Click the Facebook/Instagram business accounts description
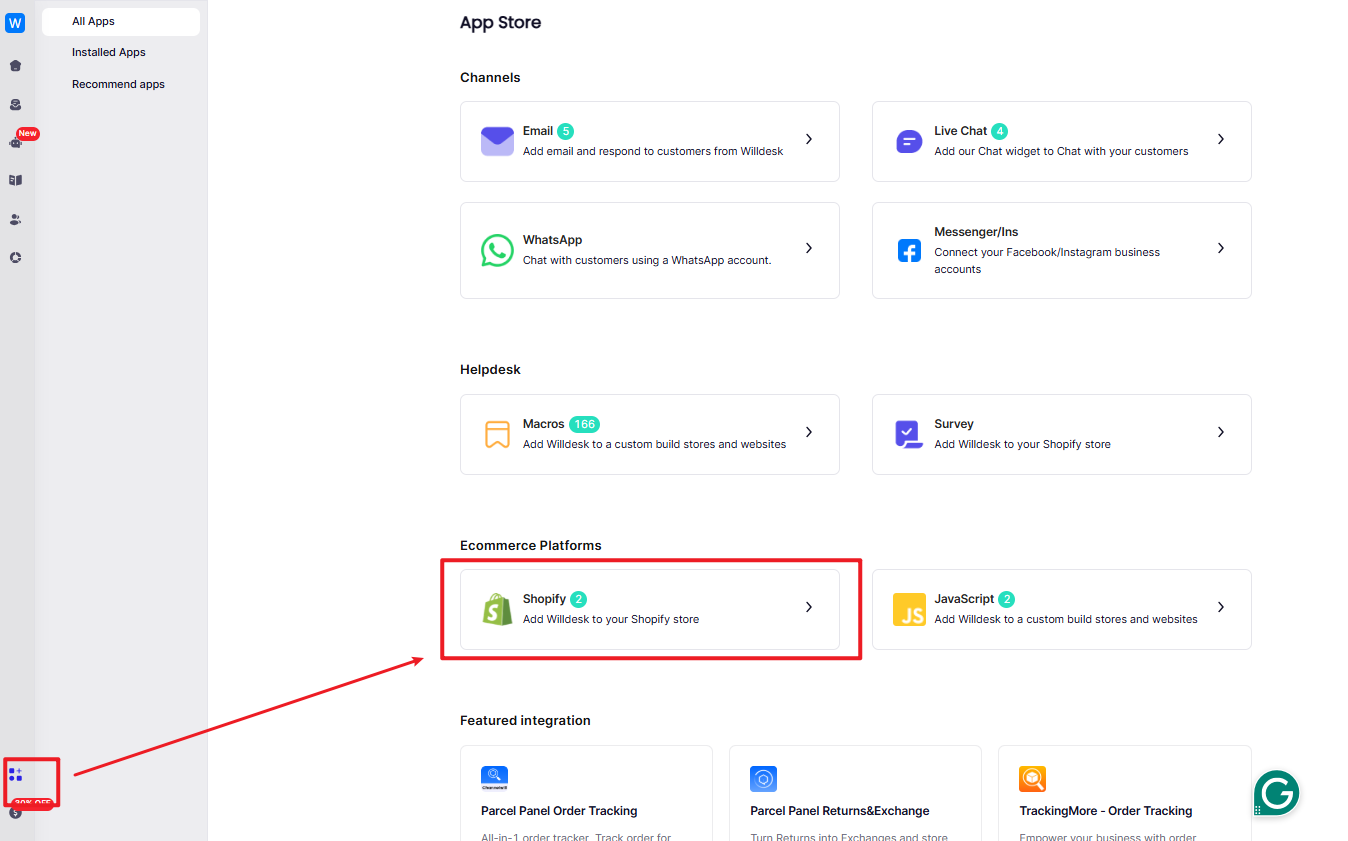Viewport: 1348px width, 841px height. click(1047, 260)
